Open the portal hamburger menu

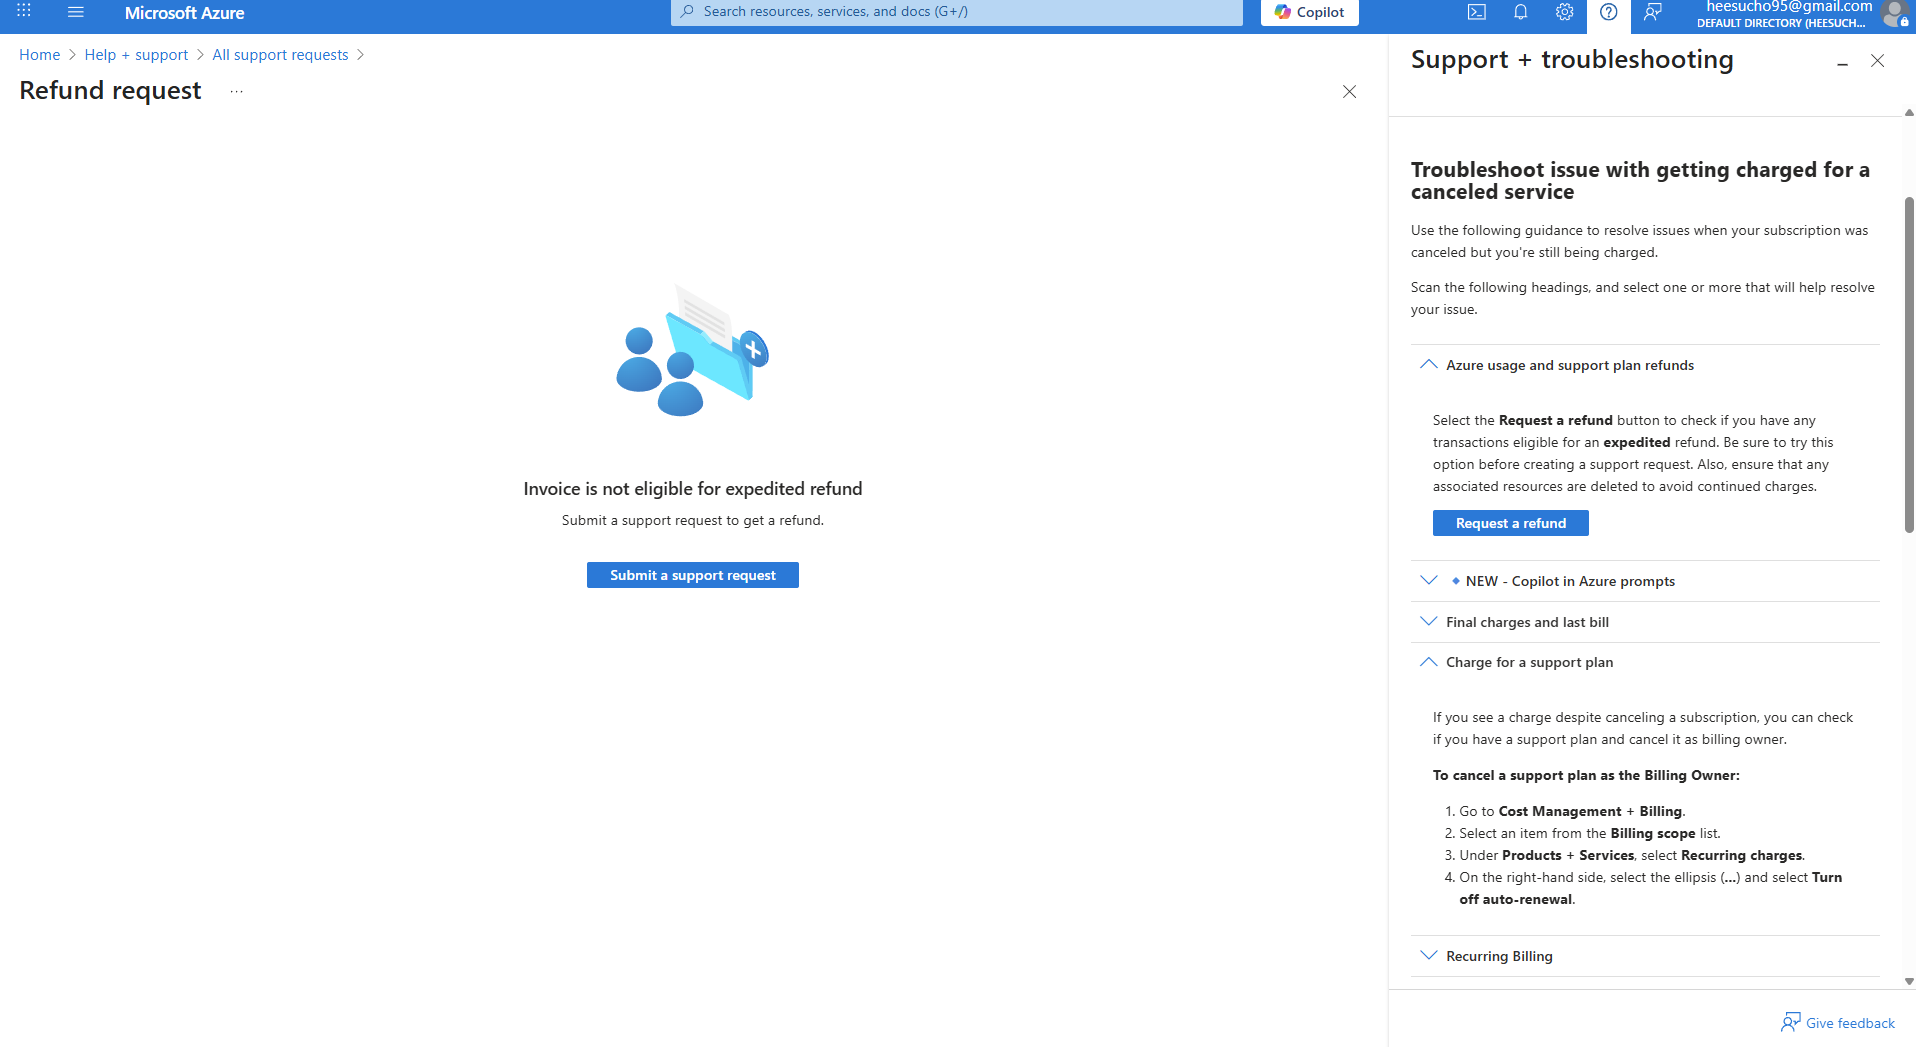(x=76, y=12)
